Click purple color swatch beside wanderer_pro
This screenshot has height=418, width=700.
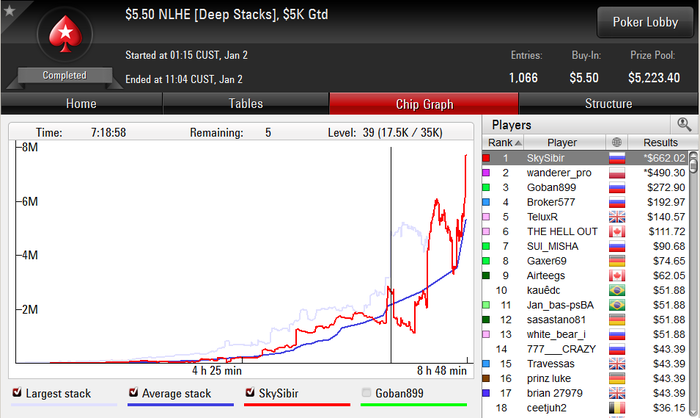pos(486,173)
